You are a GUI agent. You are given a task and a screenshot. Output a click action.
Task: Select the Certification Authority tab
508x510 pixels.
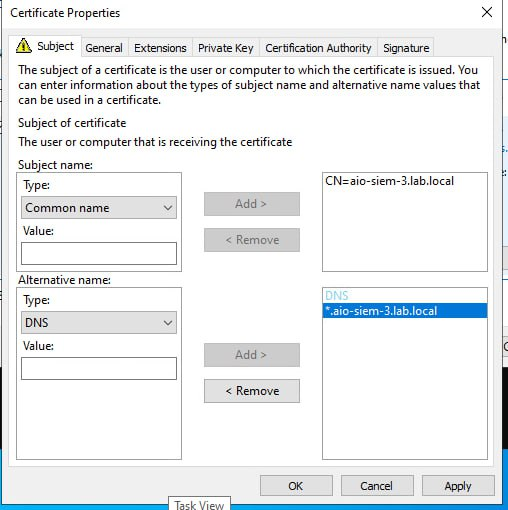pyautogui.click(x=318, y=48)
